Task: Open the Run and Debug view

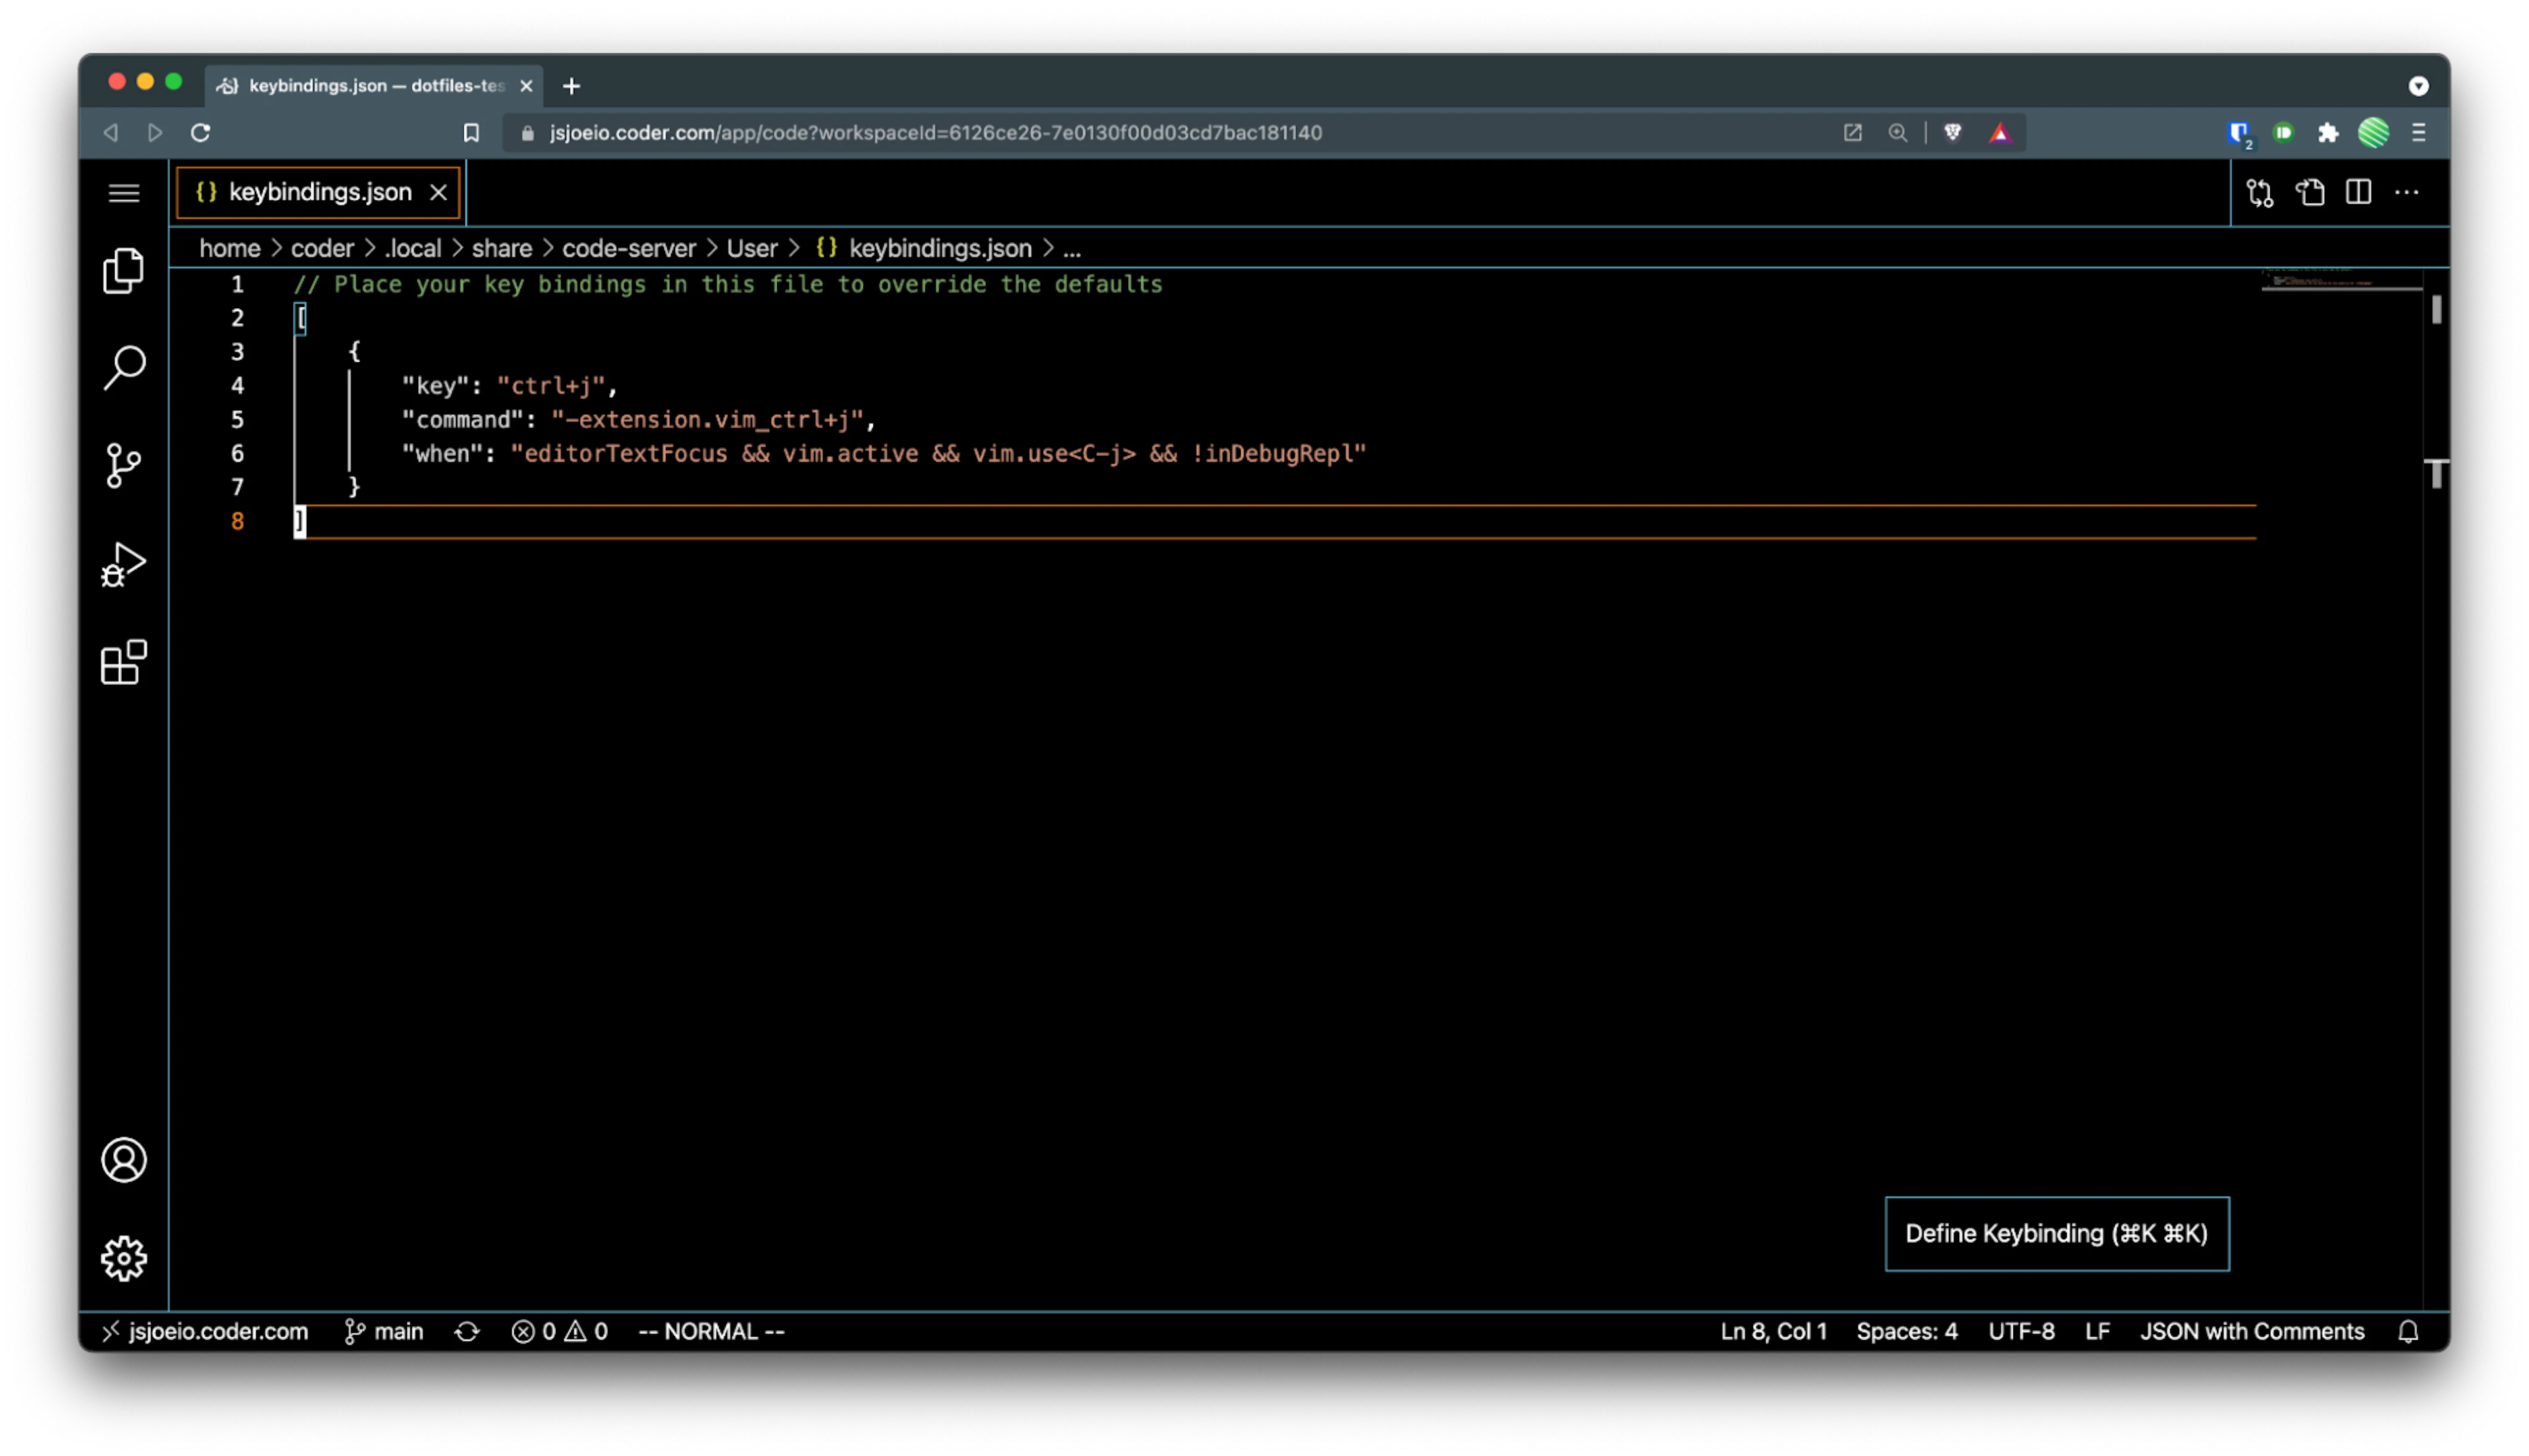Action: 124,564
